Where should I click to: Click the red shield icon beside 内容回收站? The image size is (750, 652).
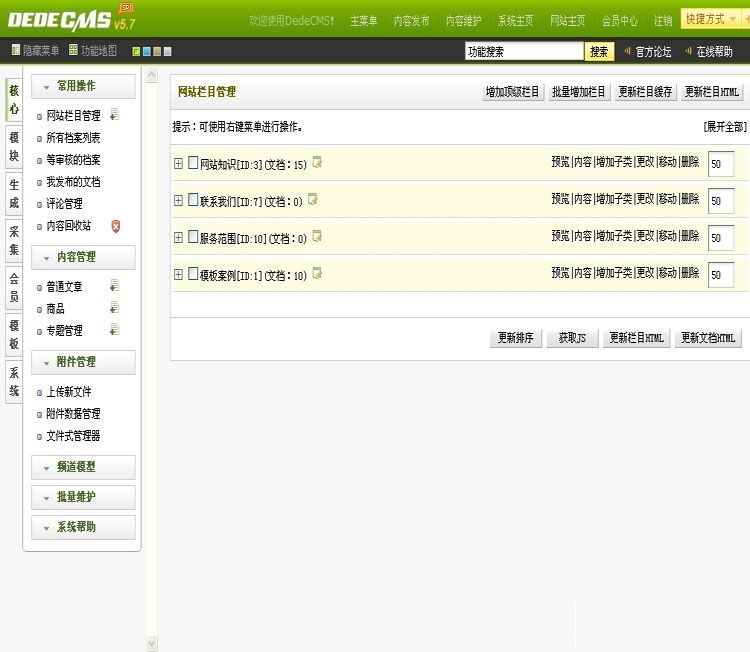116,226
